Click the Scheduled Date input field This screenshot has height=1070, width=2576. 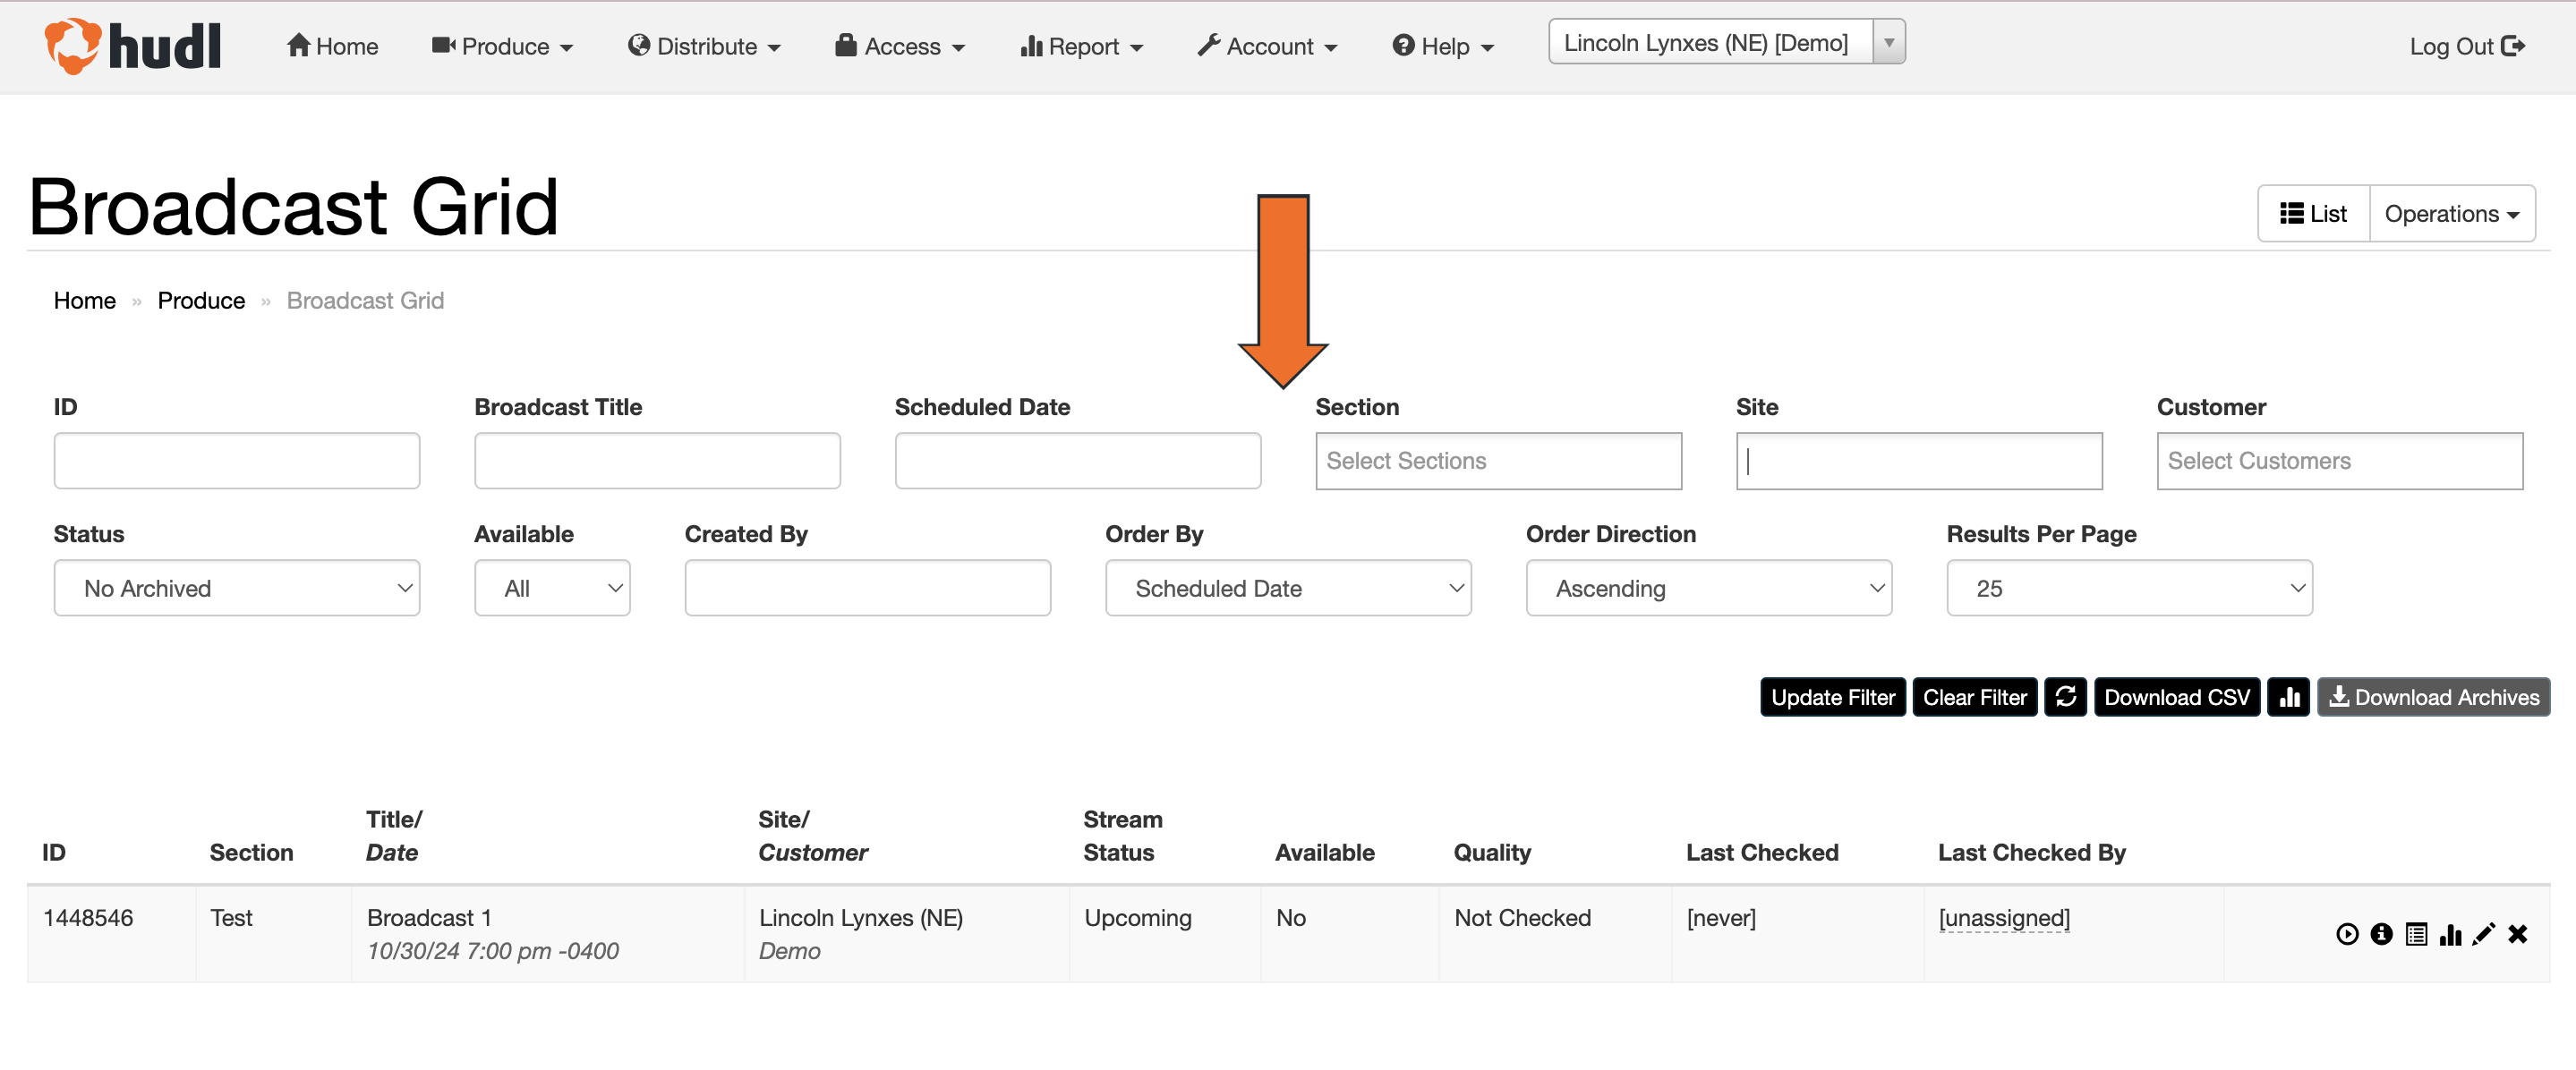(1078, 461)
